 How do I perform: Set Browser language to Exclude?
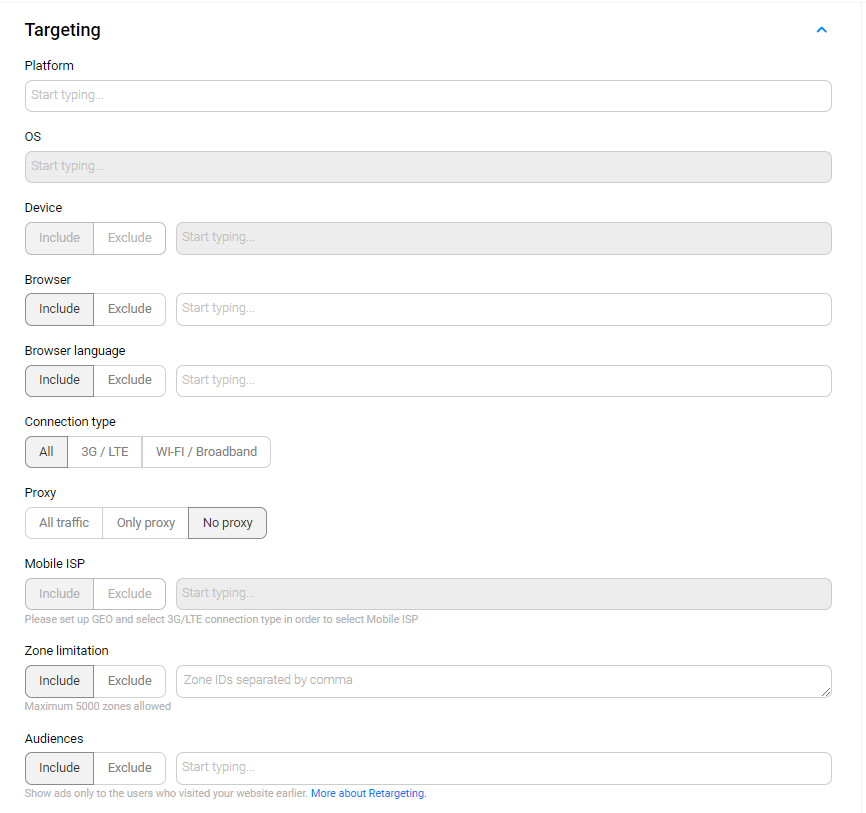(x=130, y=380)
